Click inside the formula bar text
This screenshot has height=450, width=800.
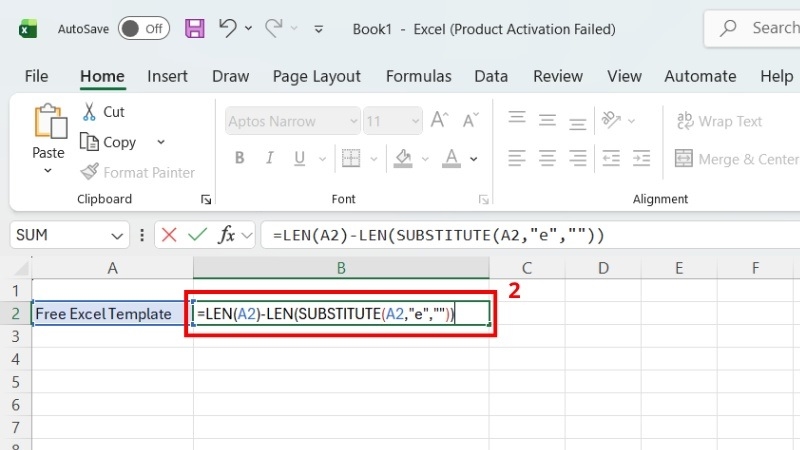pos(438,235)
